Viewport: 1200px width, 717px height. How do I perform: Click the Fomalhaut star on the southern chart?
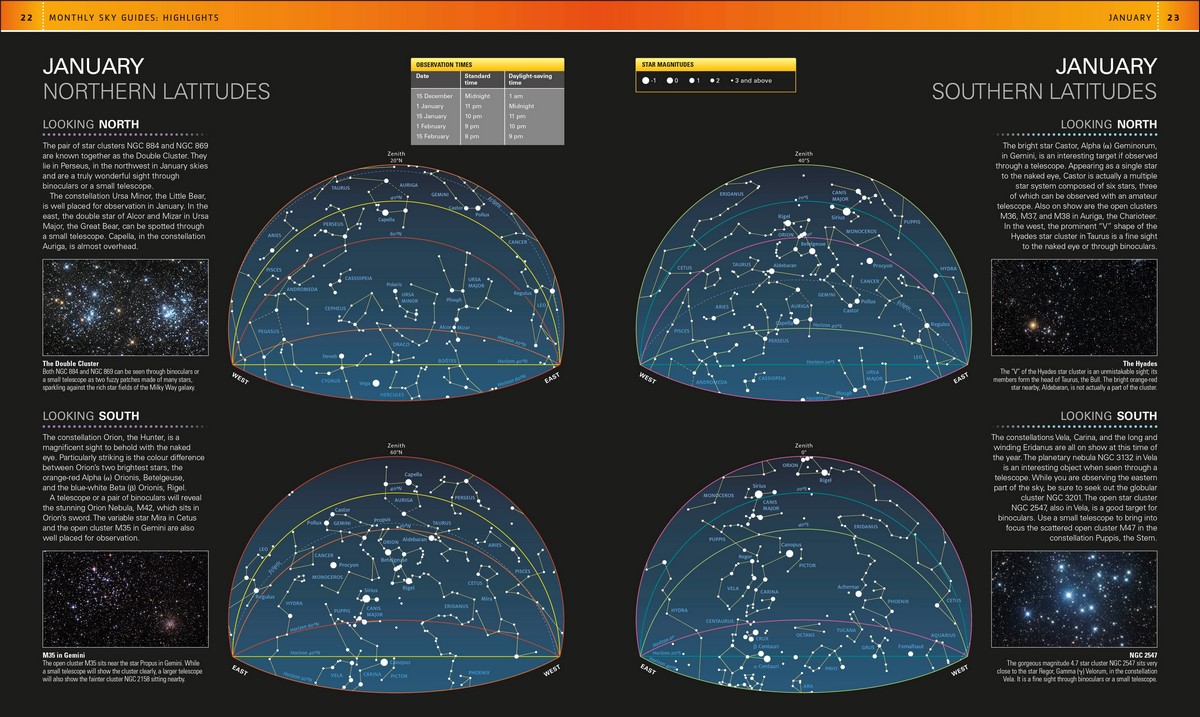pos(910,654)
